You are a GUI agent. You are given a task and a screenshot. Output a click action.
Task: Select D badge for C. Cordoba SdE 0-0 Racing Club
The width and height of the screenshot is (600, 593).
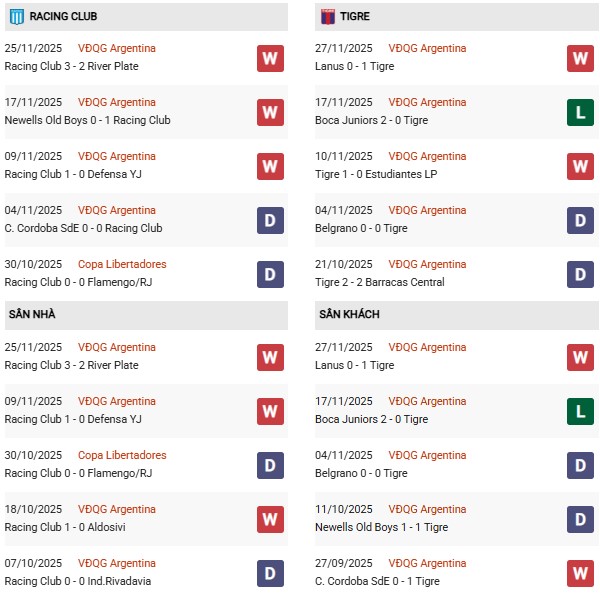tap(270, 220)
